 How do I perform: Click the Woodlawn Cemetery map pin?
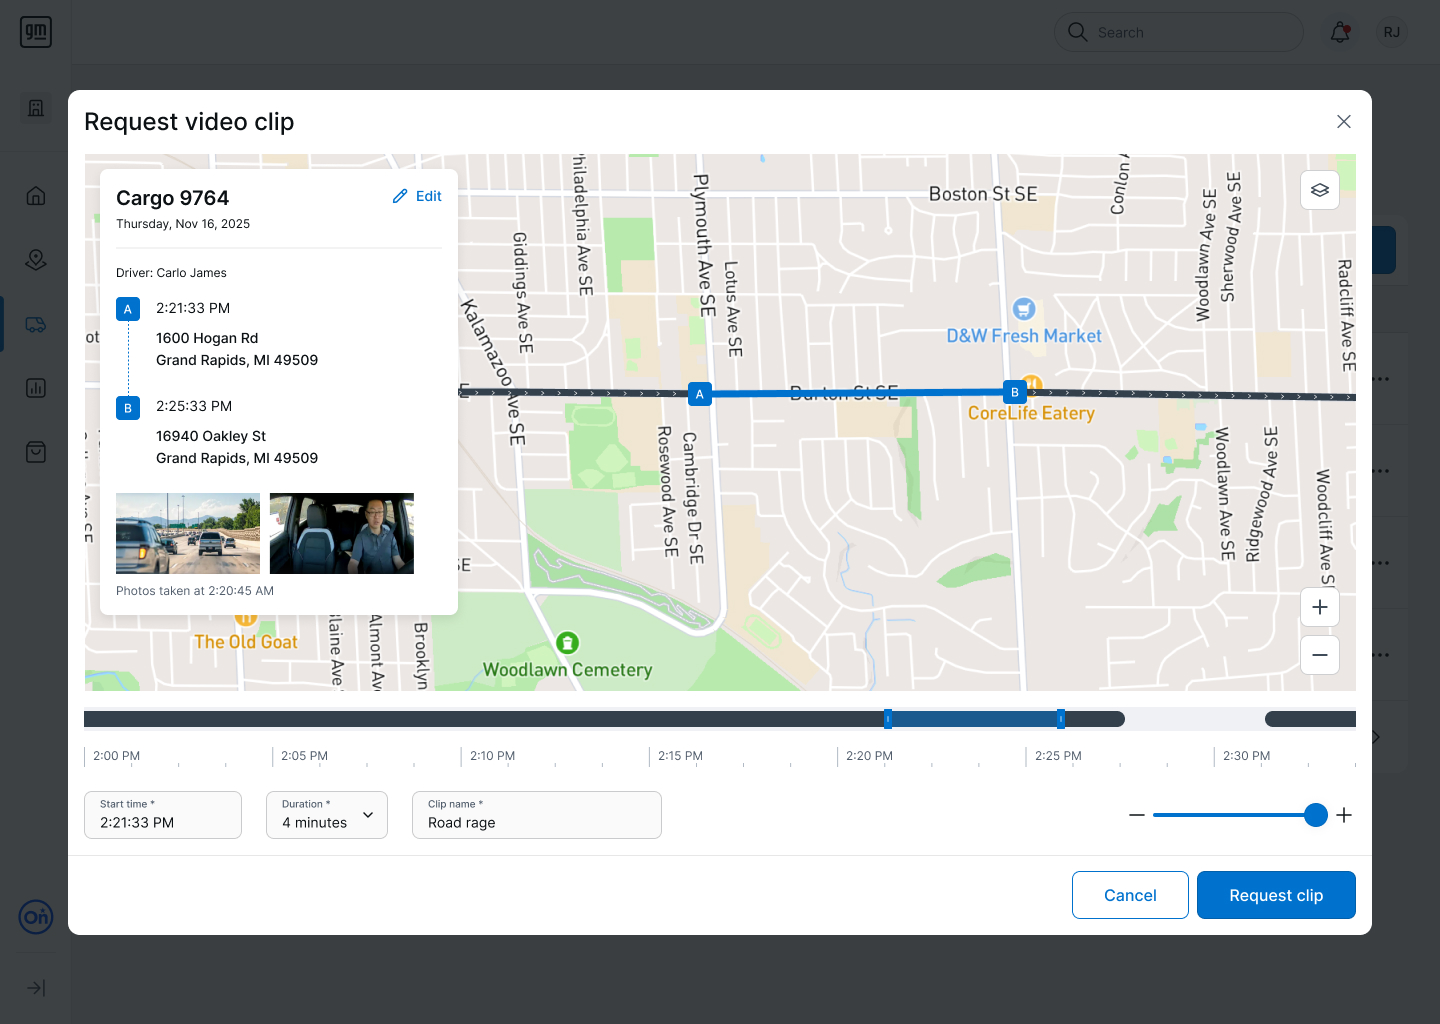coord(567,642)
